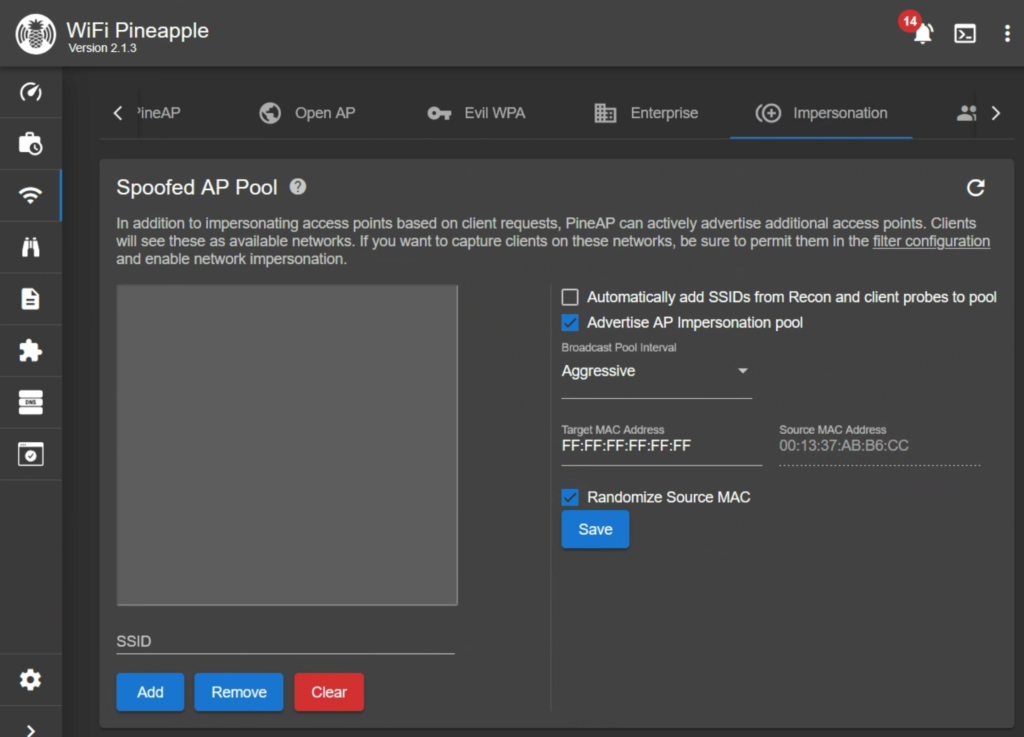
Task: Open the DNS server icon in sidebar
Action: point(31,402)
